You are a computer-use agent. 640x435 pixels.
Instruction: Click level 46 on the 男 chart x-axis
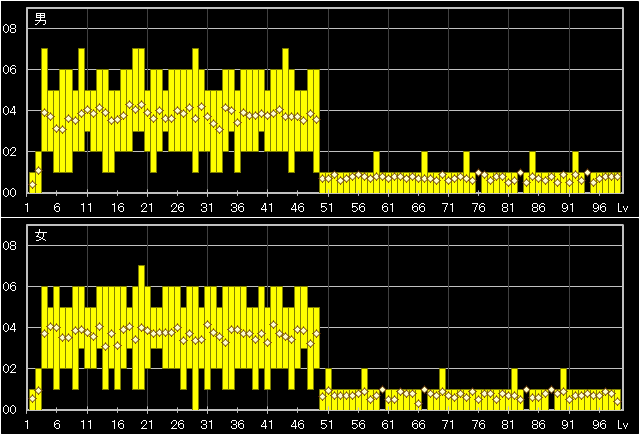298,208
